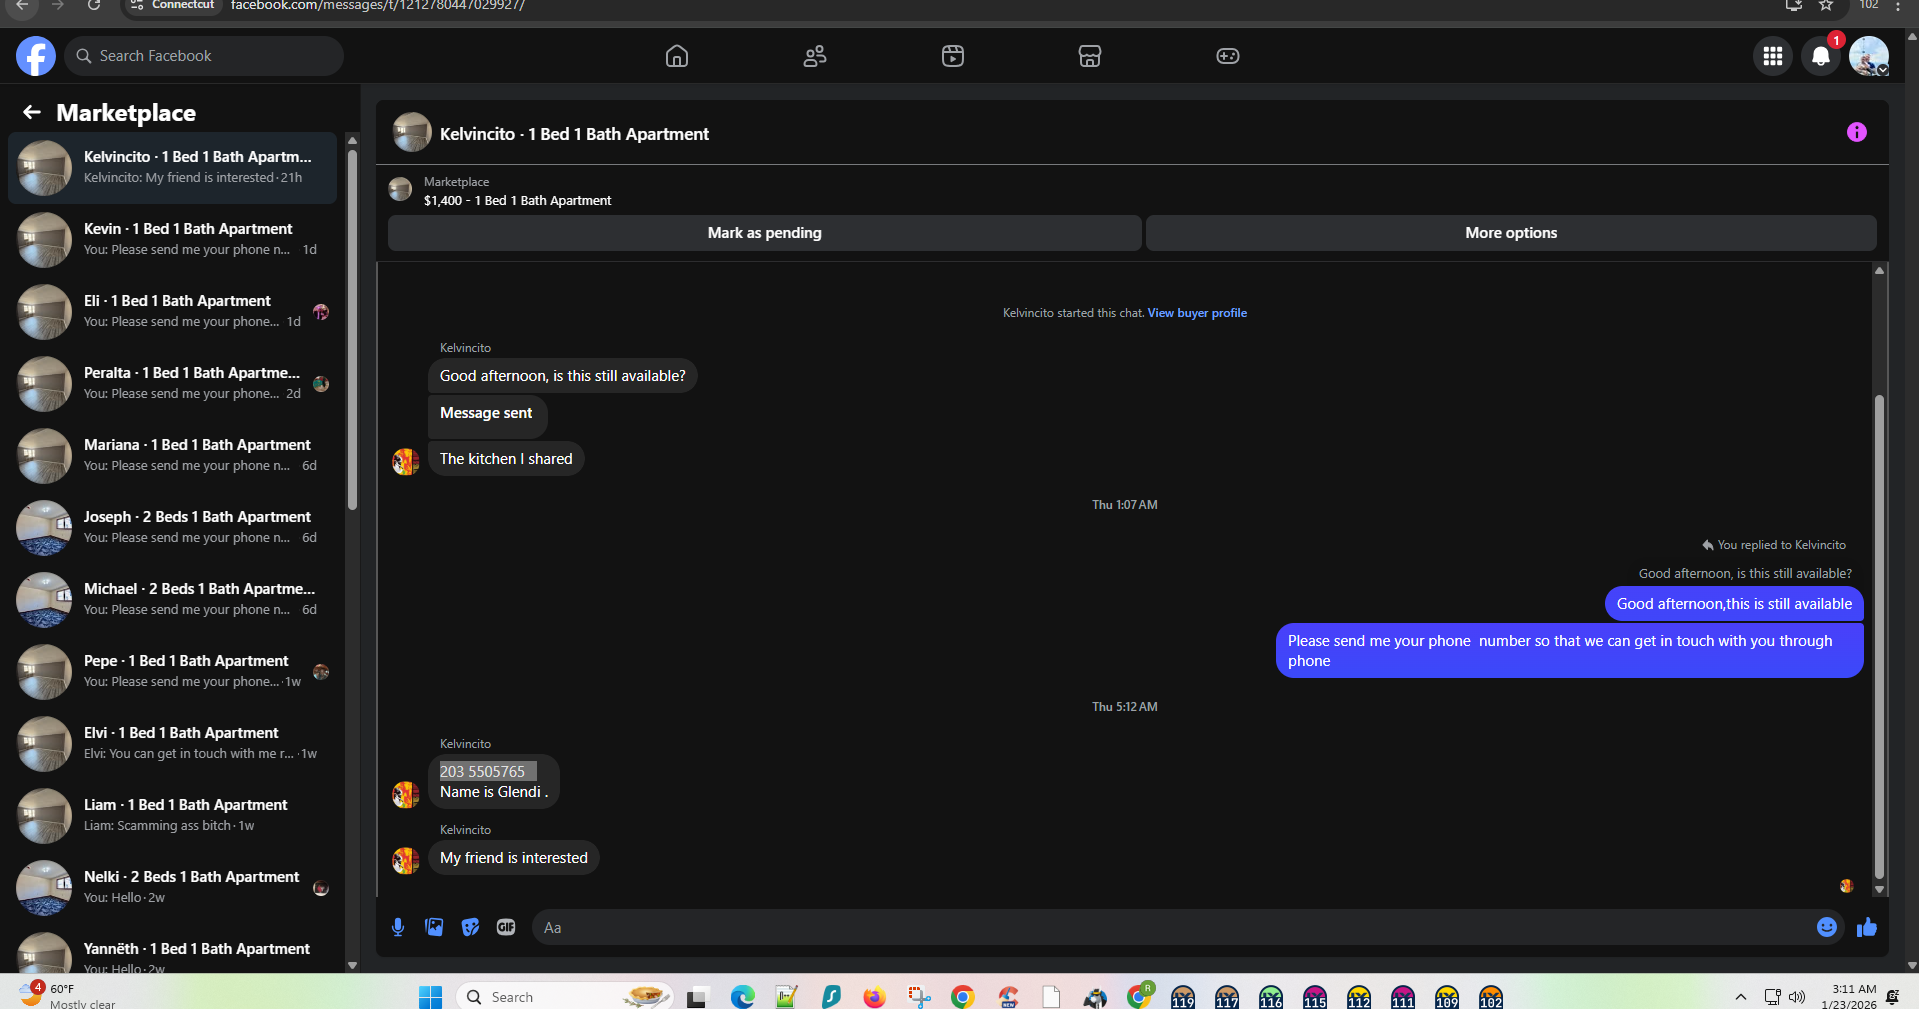Image resolution: width=1919 pixels, height=1009 pixels.
Task: Open Elvi's apartment conversation
Action: [173, 743]
